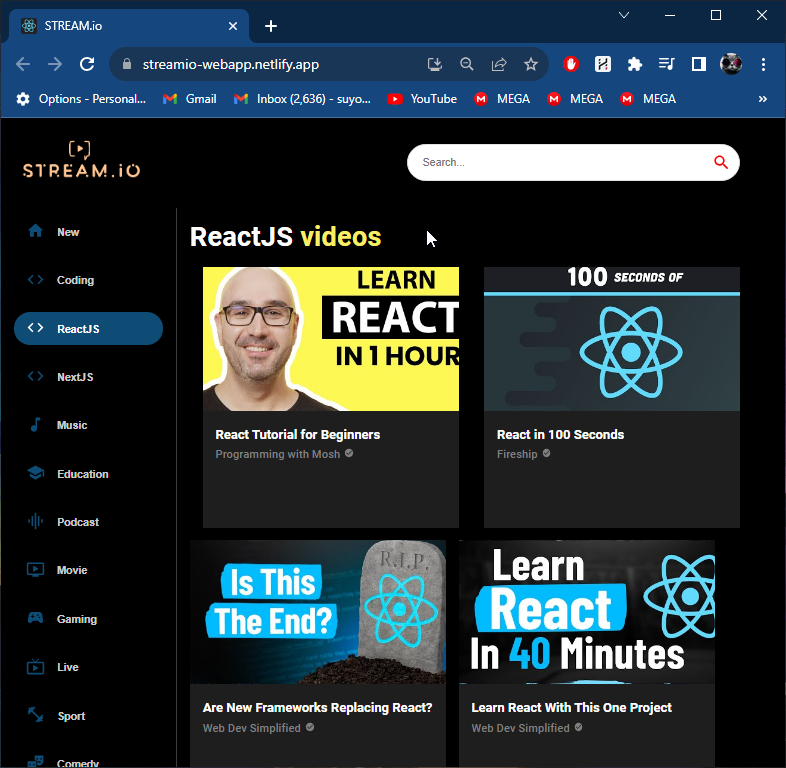Click the install app icon in address bar
The height and width of the screenshot is (768, 786).
[x=435, y=64]
